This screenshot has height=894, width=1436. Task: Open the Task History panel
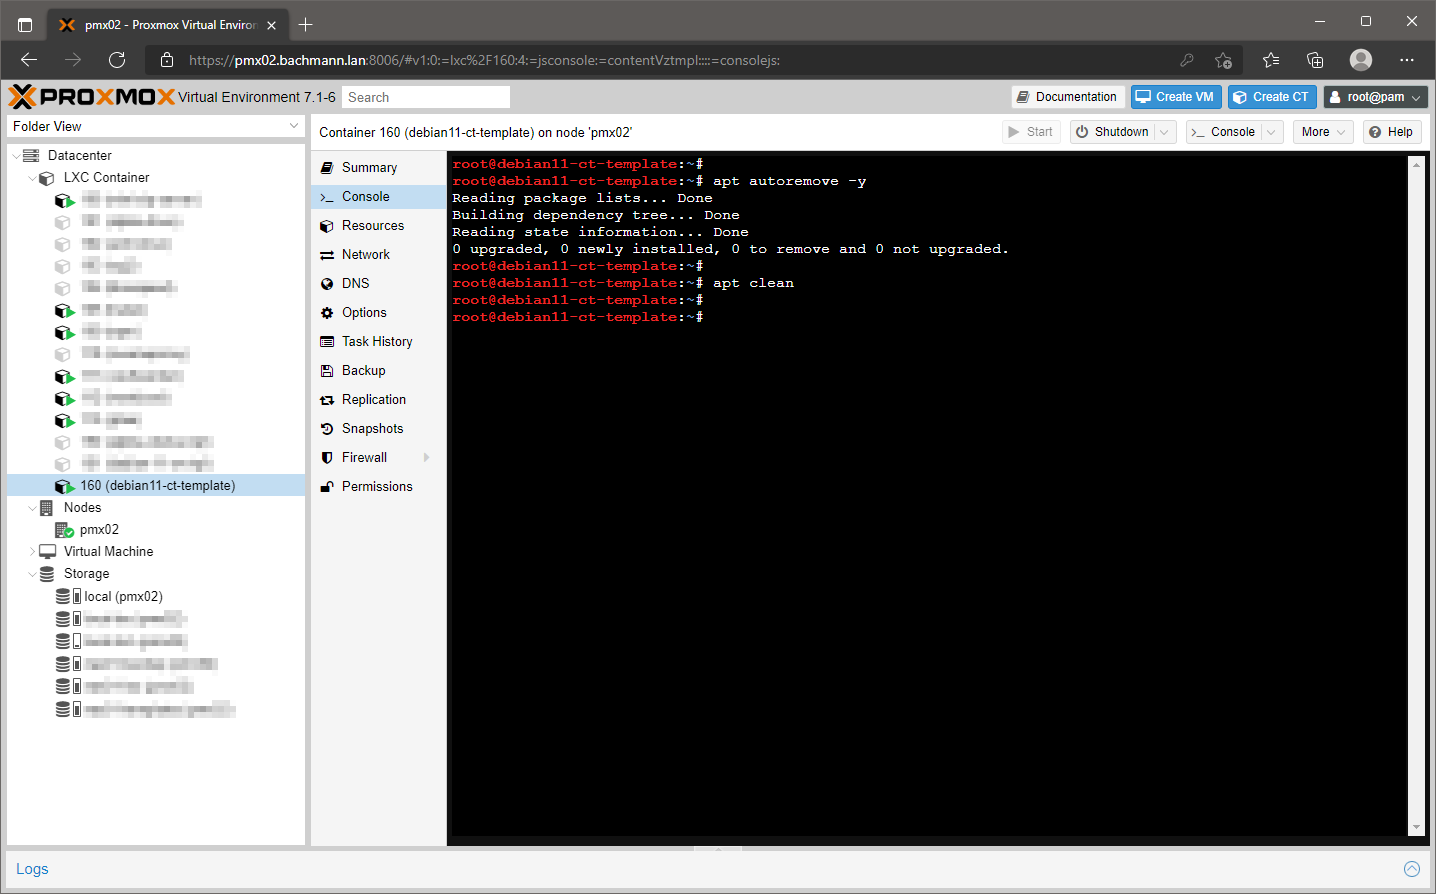(x=378, y=341)
